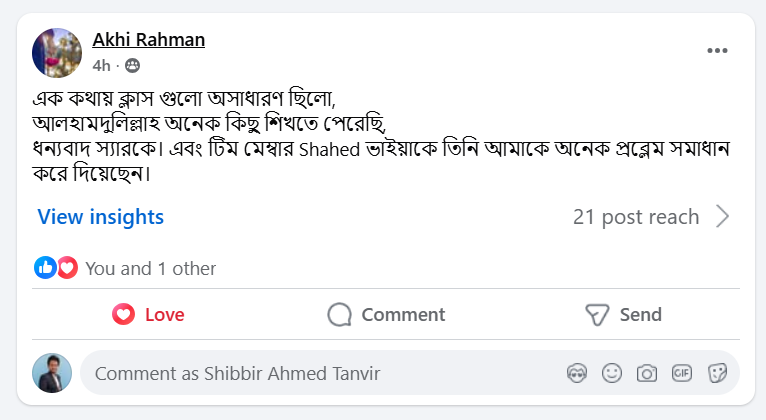Click the 4h post timestamp

[101, 66]
